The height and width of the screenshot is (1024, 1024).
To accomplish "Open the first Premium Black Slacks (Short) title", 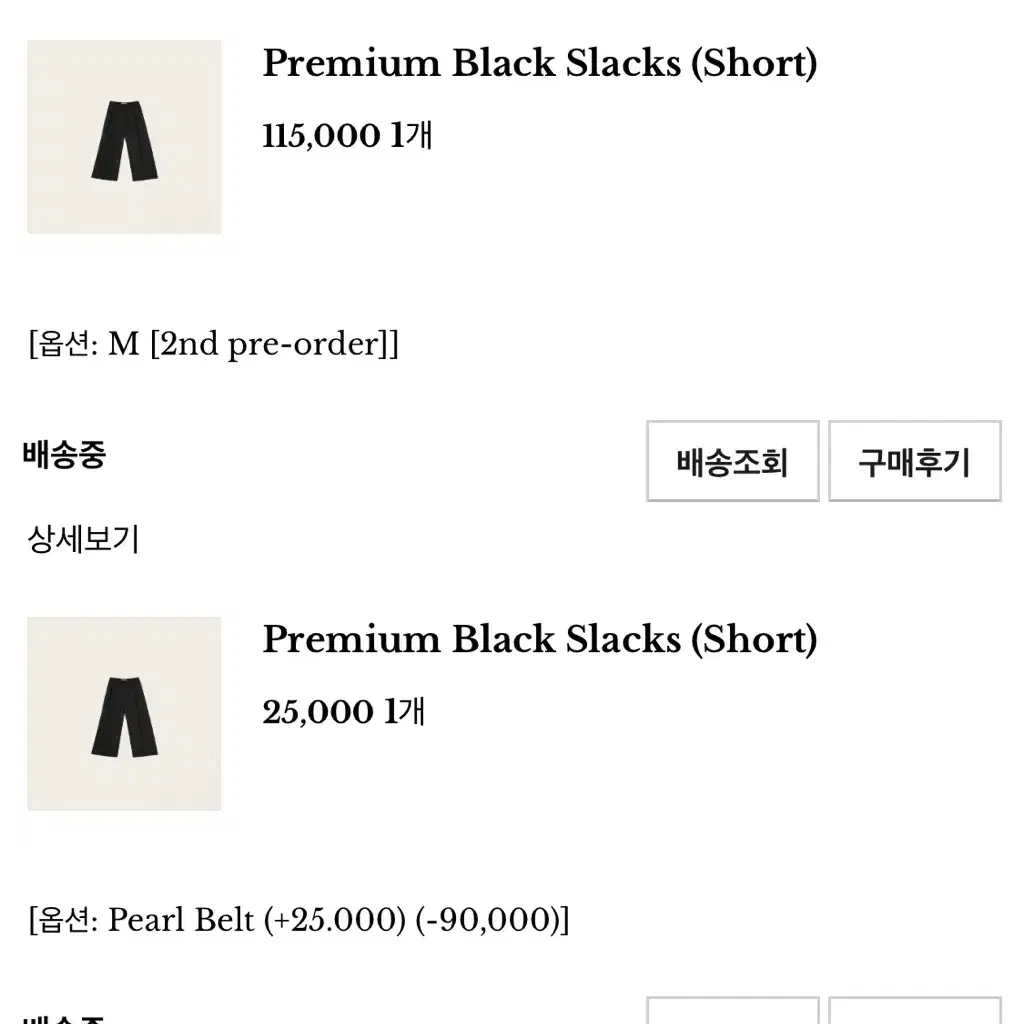I will [539, 64].
